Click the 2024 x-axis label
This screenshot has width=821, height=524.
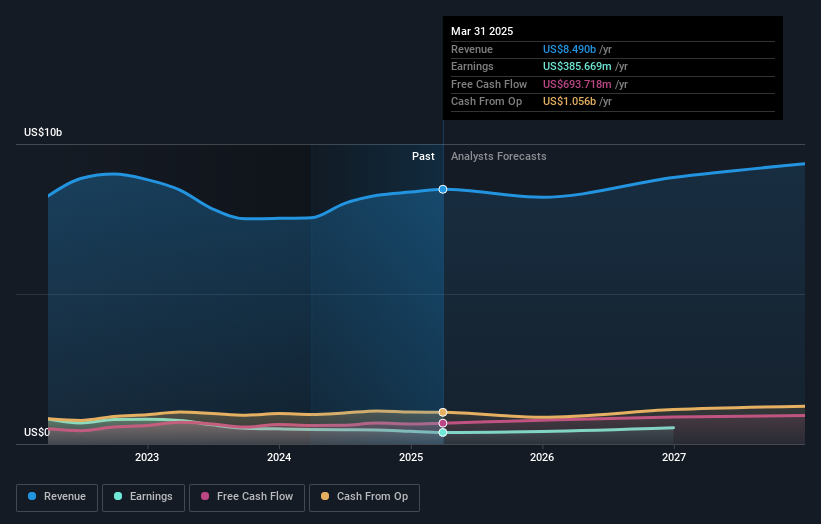click(279, 457)
